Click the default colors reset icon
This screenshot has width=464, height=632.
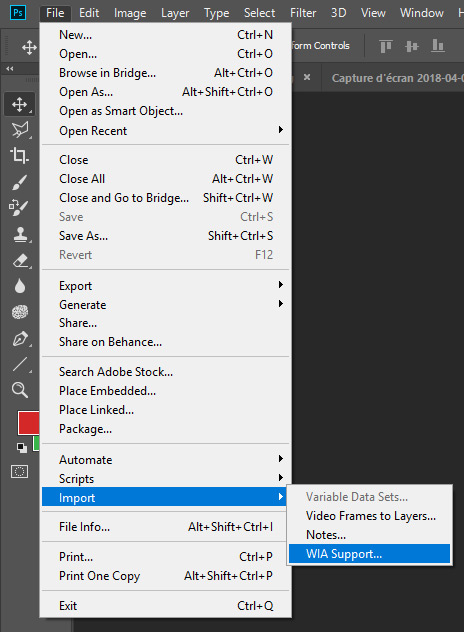point(22,447)
